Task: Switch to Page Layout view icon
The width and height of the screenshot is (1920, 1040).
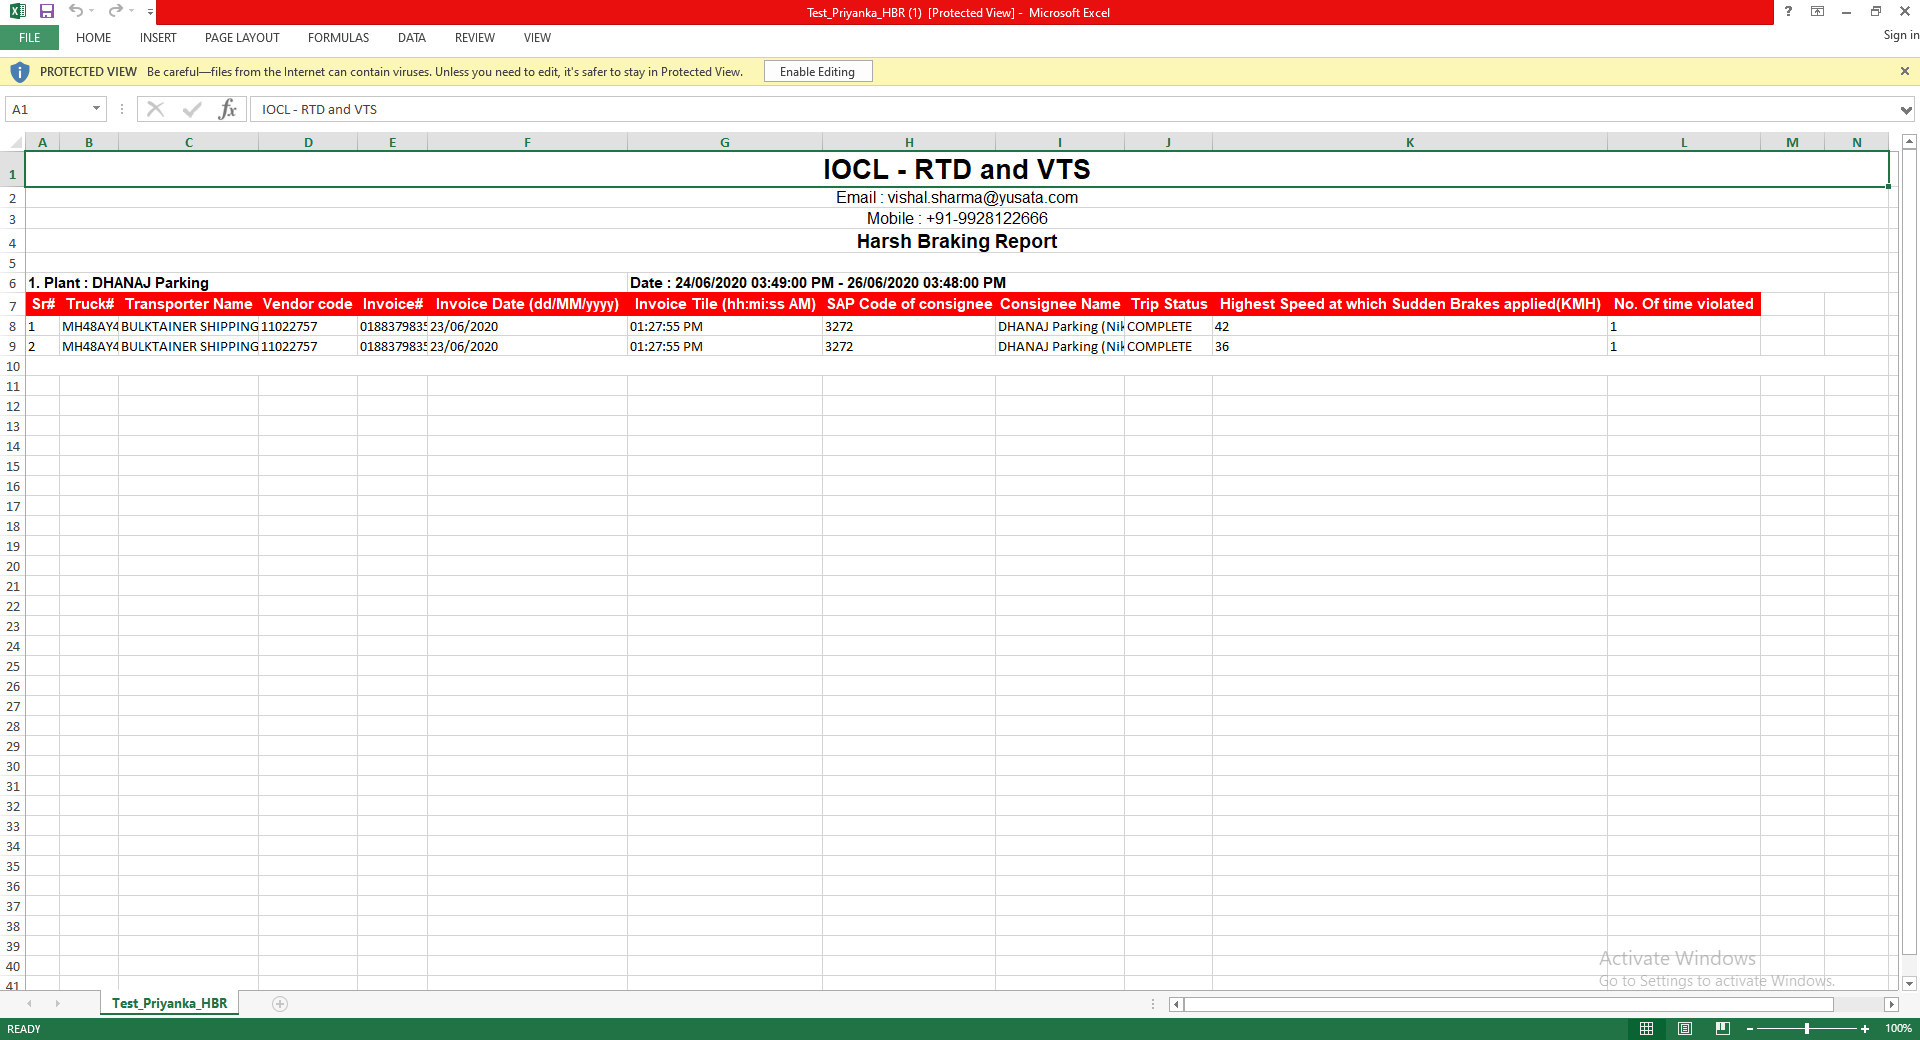Action: coord(1685,1029)
